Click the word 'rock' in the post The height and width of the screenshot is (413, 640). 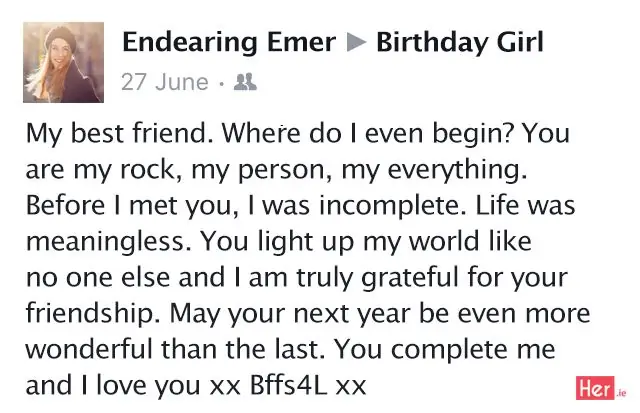147,169
